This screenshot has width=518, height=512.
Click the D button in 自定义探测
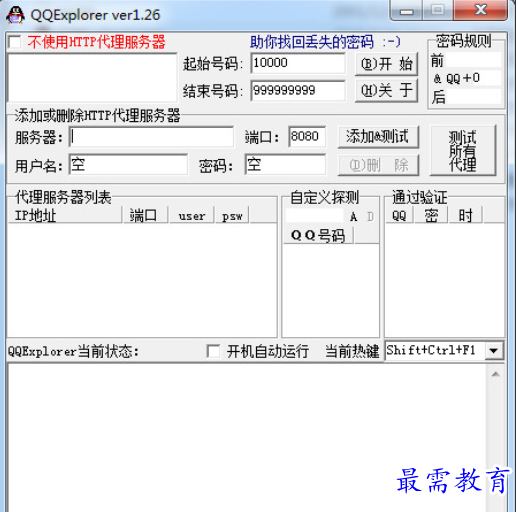(x=370, y=217)
